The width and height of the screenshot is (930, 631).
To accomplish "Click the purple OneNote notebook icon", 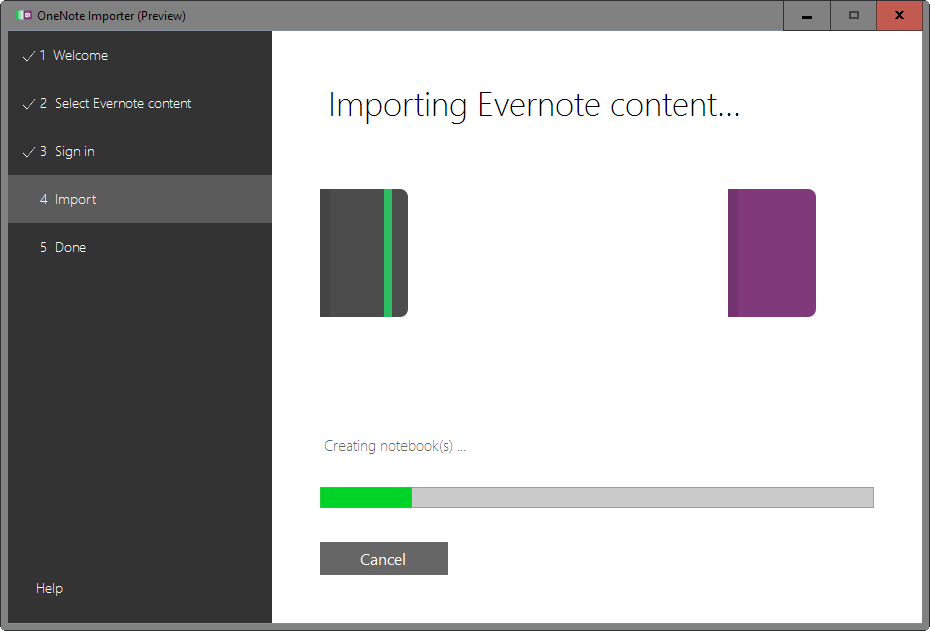I will (772, 253).
